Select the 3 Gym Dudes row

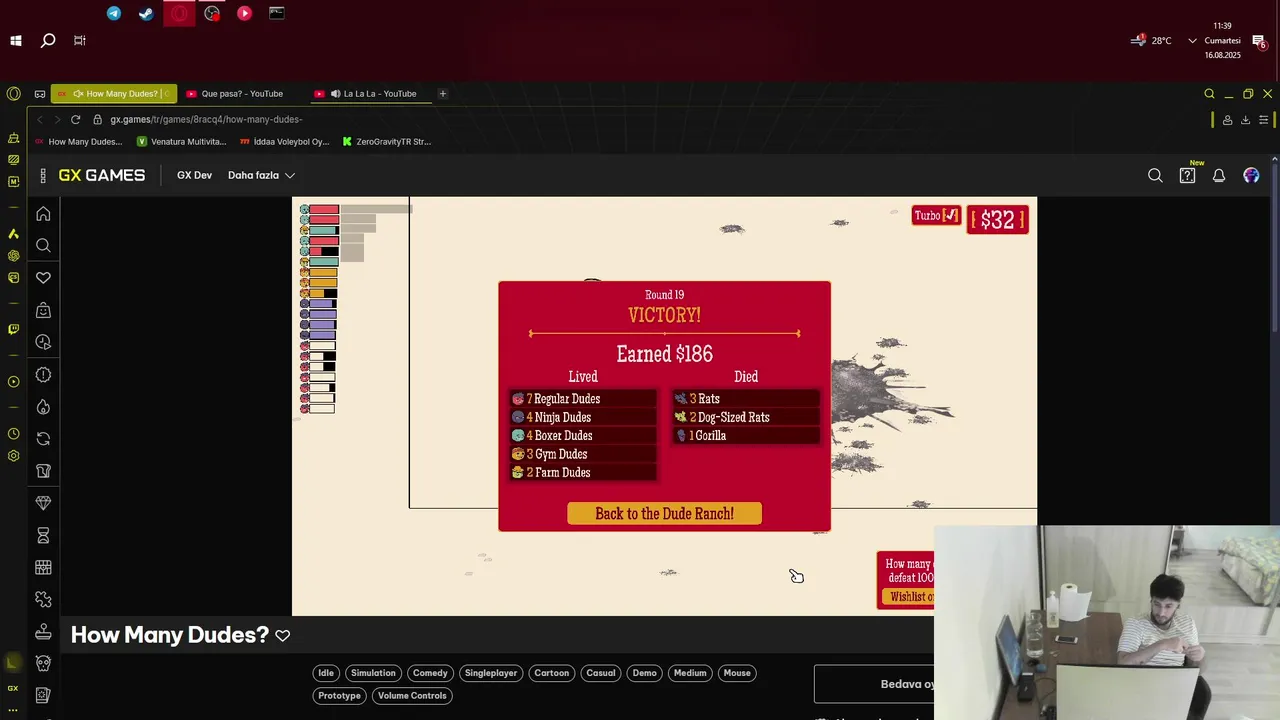pyautogui.click(x=583, y=454)
